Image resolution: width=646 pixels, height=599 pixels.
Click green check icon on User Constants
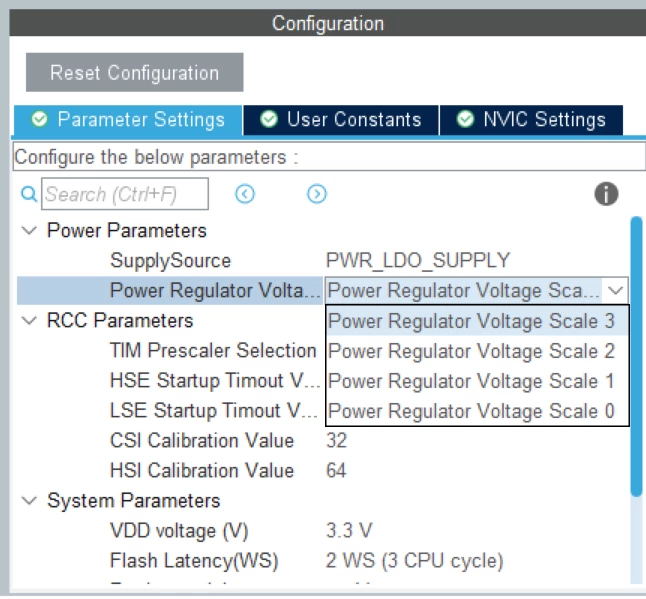(269, 119)
